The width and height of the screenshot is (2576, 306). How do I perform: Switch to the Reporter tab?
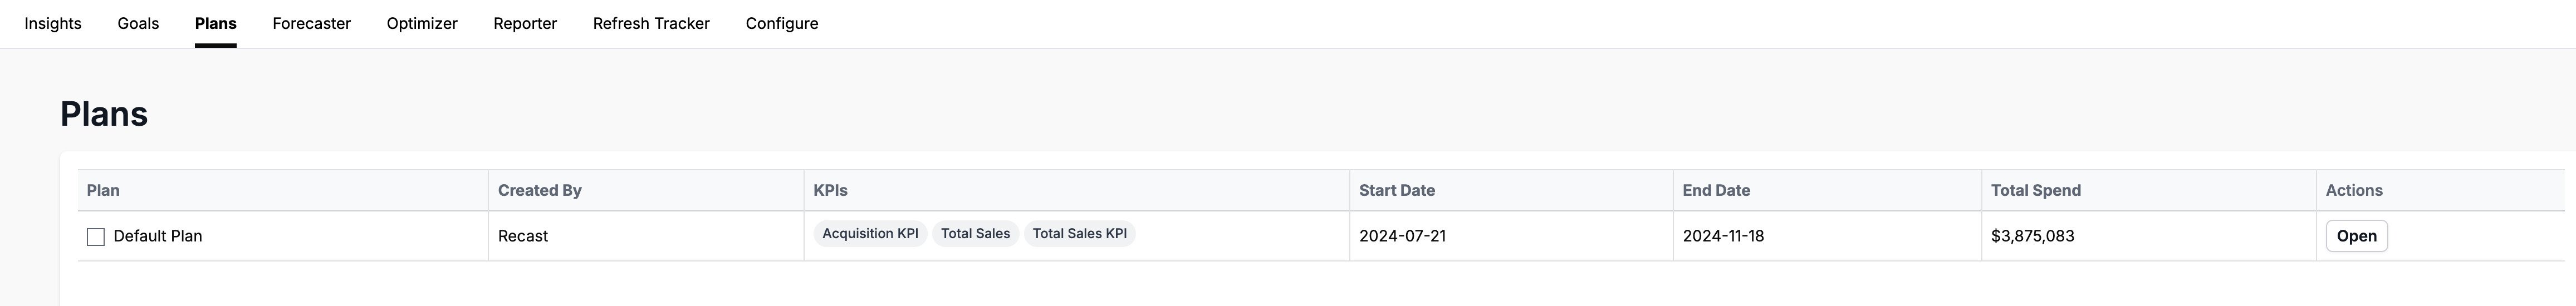tap(525, 23)
